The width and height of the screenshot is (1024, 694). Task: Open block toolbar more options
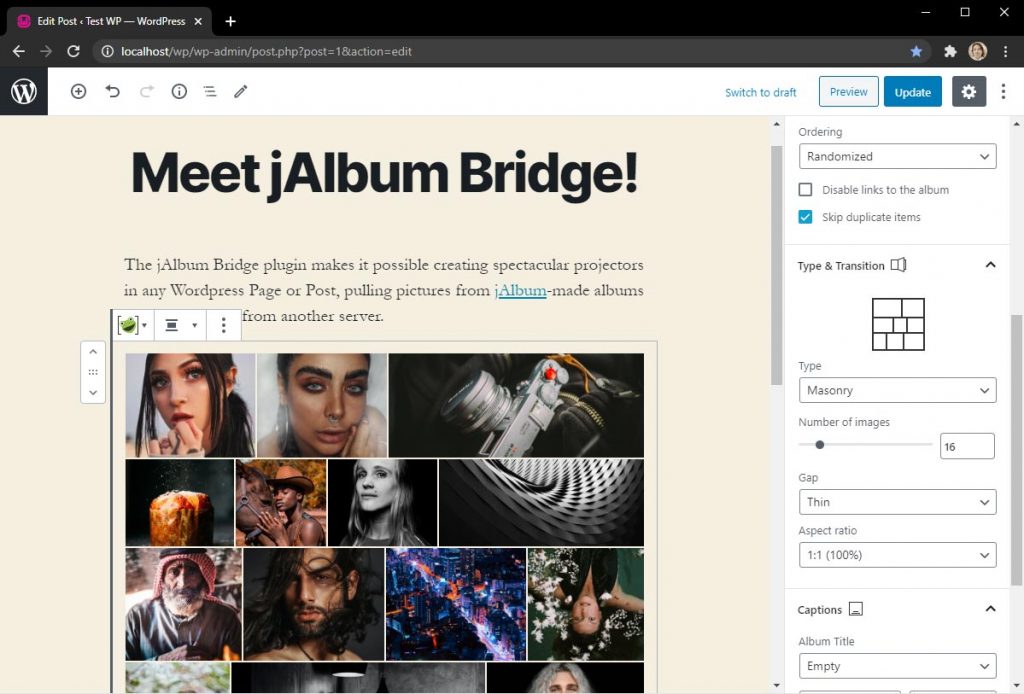click(x=223, y=325)
